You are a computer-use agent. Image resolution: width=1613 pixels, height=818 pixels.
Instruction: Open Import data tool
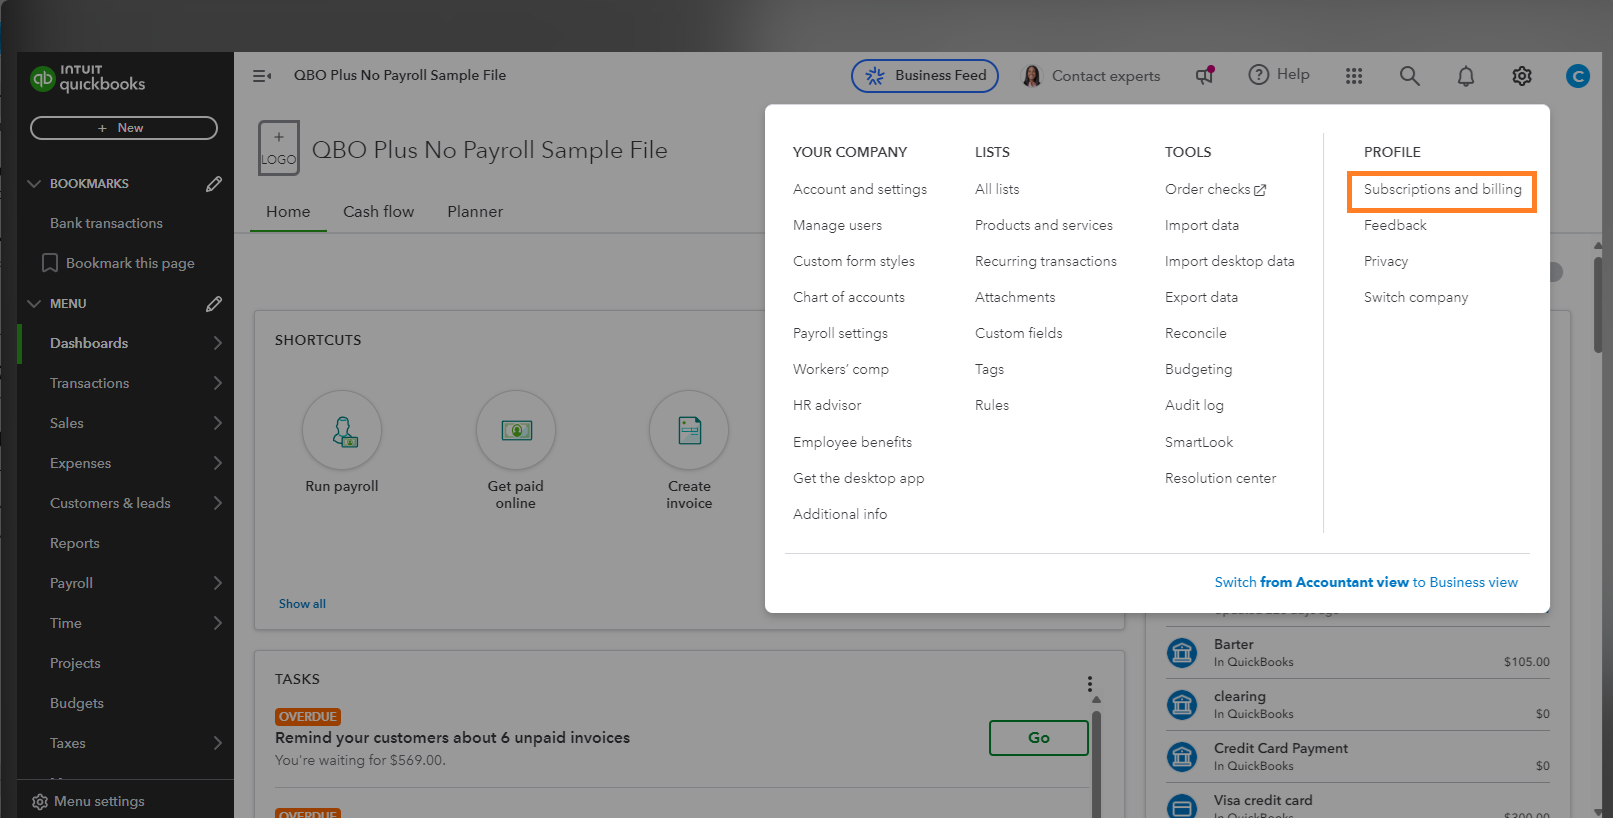pyautogui.click(x=1202, y=225)
